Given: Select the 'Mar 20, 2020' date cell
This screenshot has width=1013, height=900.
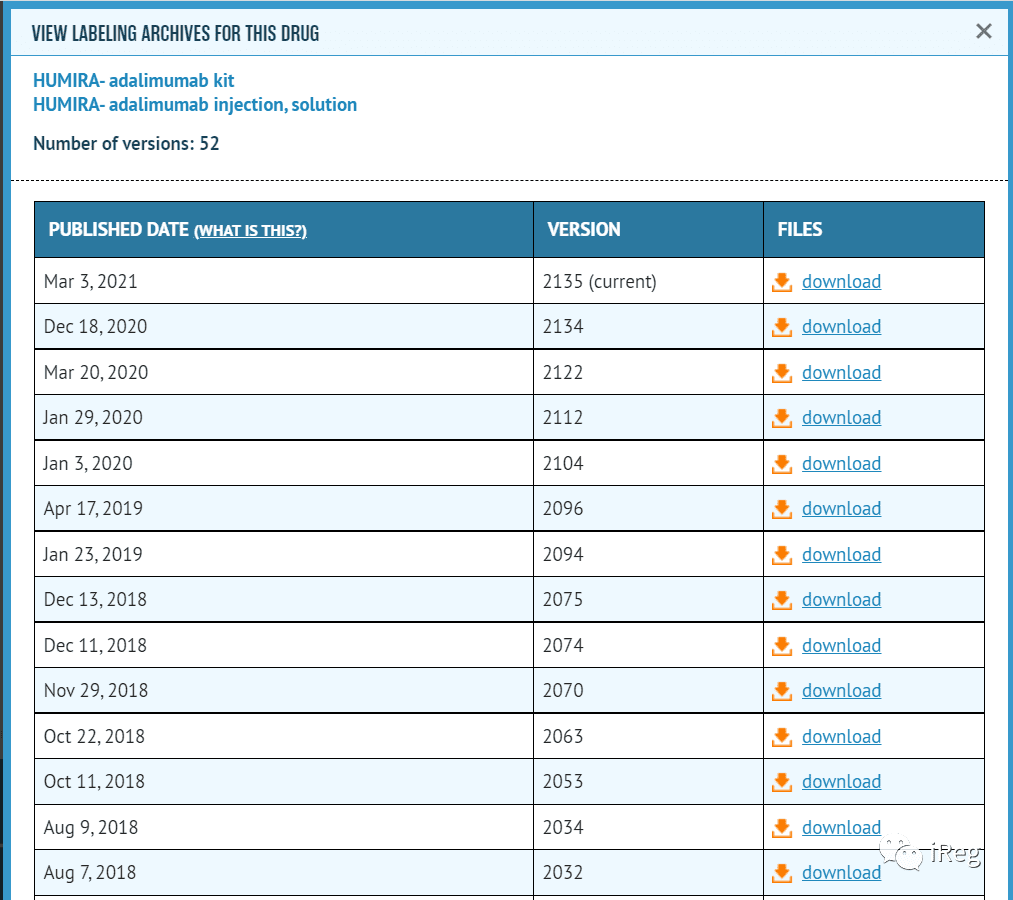Looking at the screenshot, I should pos(284,372).
